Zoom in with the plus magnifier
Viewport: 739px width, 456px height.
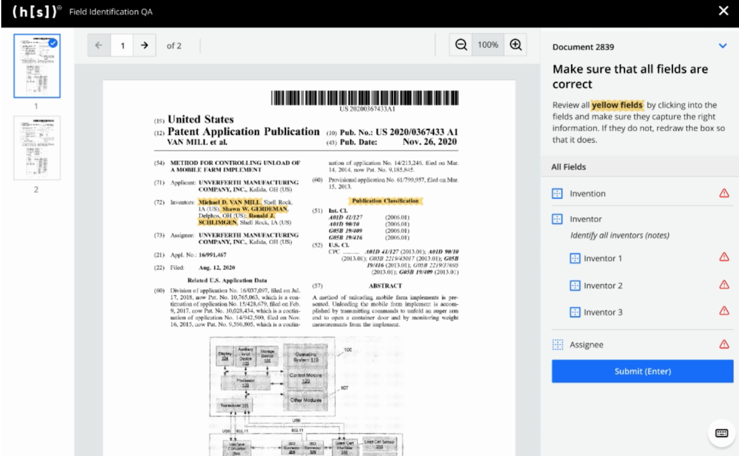pyautogui.click(x=516, y=45)
